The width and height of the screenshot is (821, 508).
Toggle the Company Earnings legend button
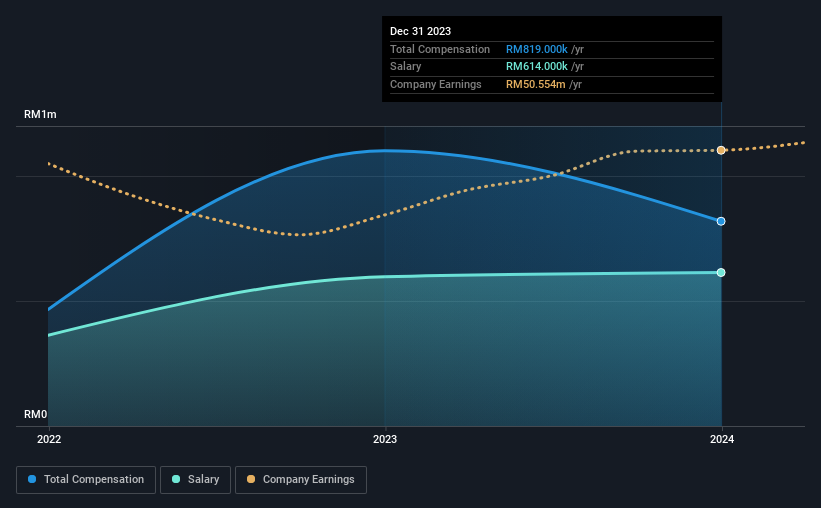tap(301, 480)
